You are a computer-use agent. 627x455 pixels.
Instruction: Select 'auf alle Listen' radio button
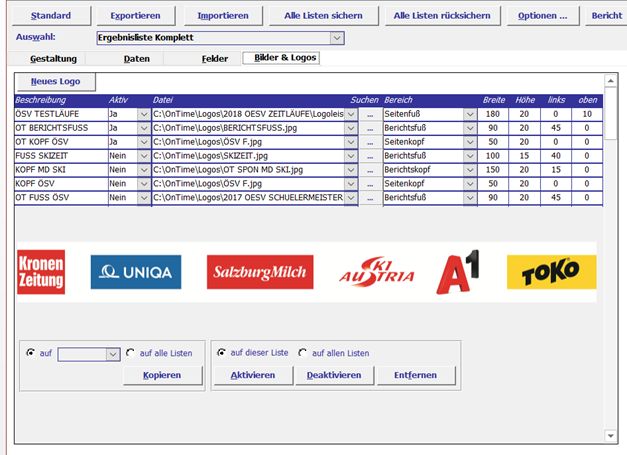[x=130, y=353]
